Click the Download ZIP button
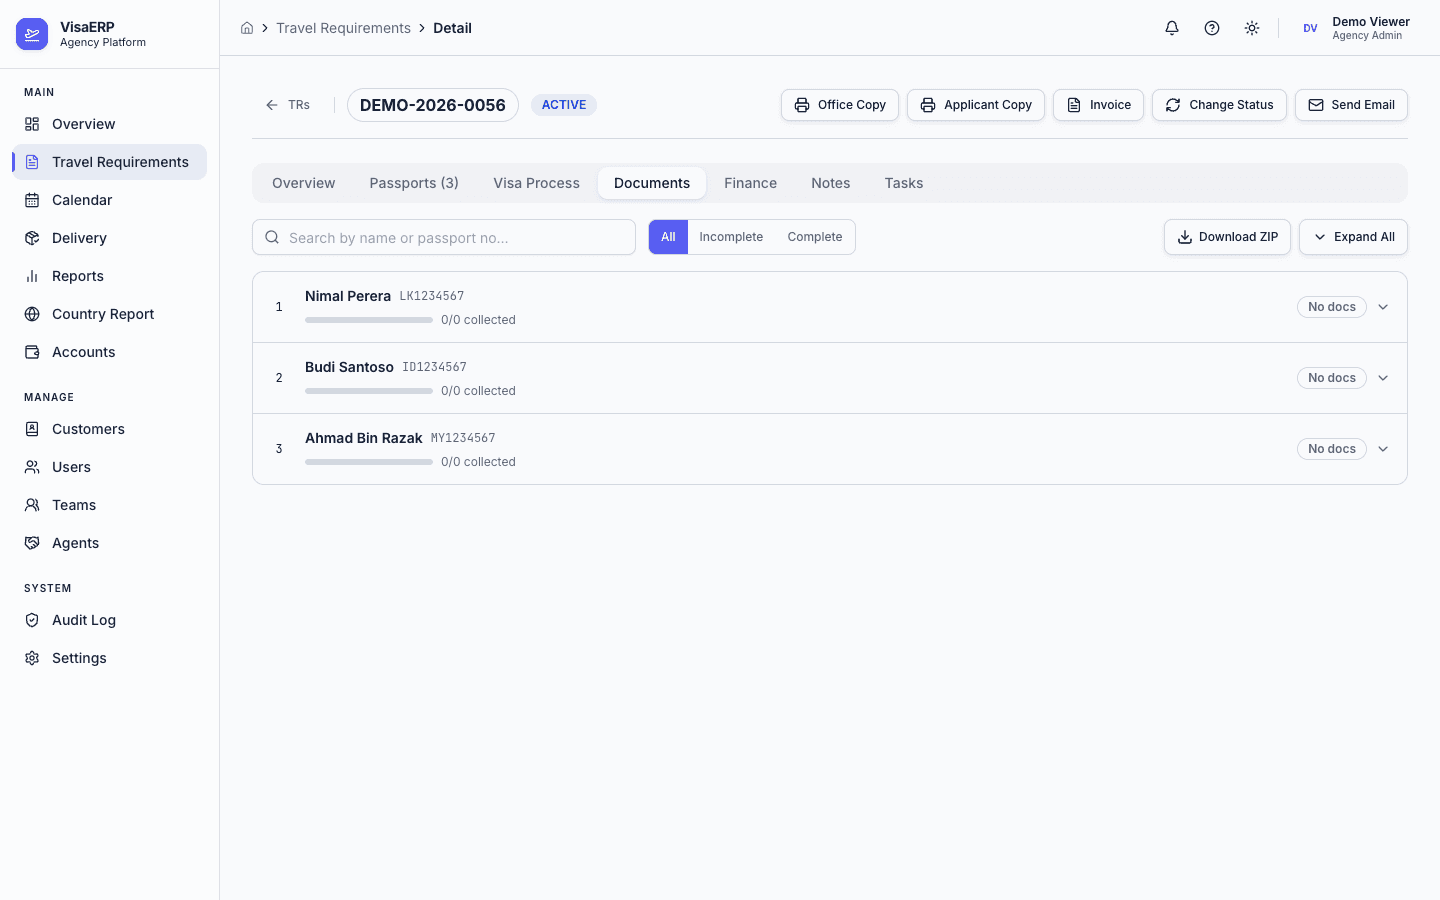 click(1227, 237)
